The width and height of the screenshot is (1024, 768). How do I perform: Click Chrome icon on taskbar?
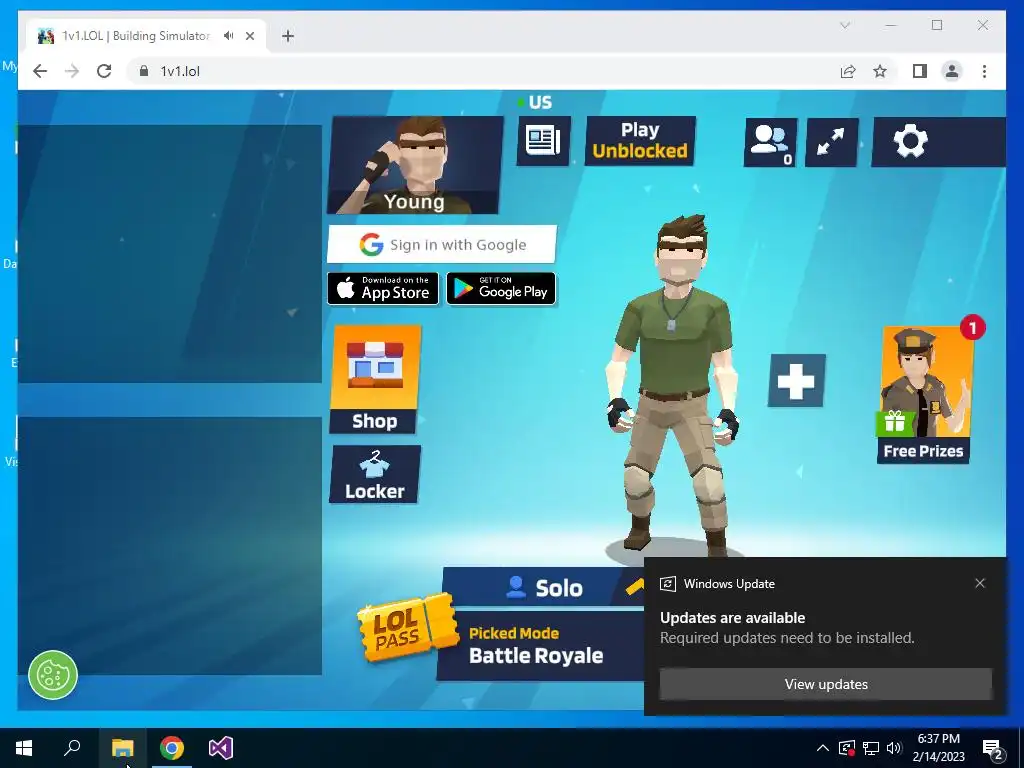(172, 748)
